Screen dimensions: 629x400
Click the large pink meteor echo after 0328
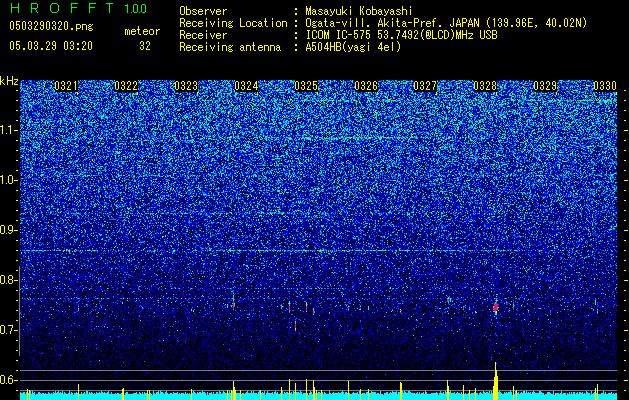point(496,307)
